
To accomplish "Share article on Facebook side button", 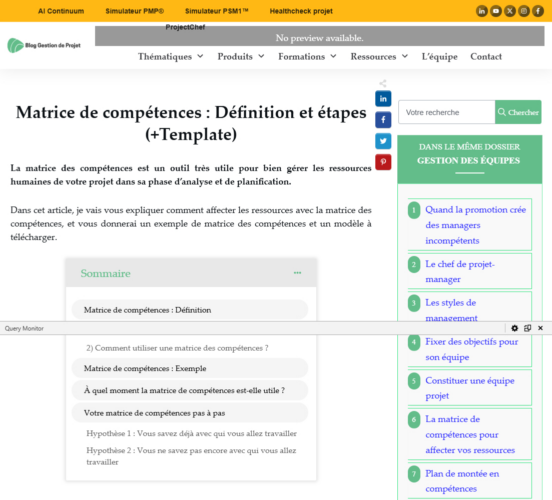I will tap(383, 120).
